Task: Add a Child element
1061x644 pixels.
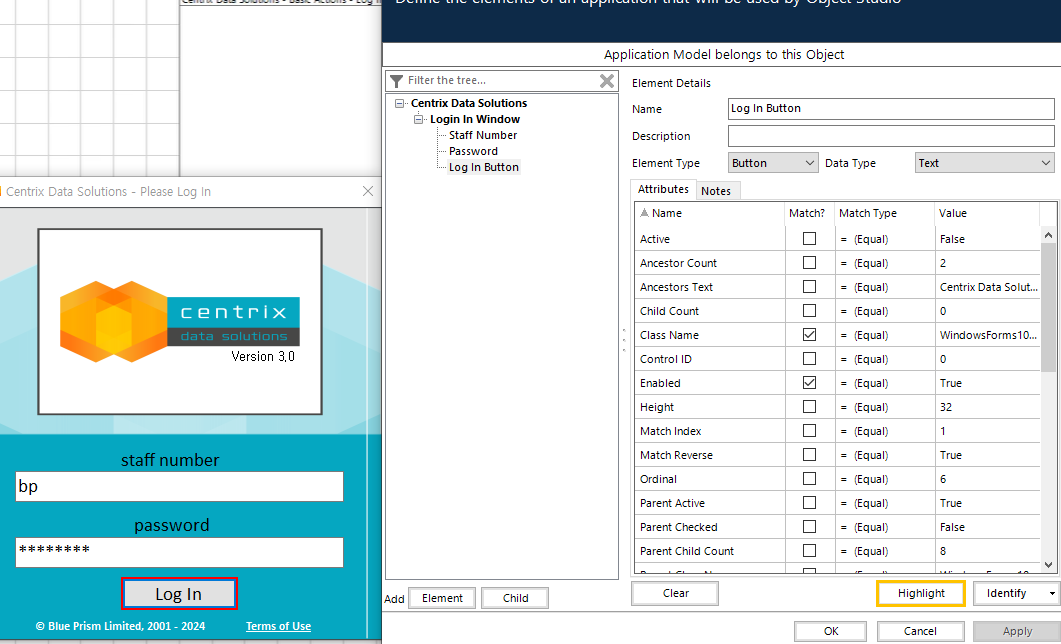Action: pyautogui.click(x=516, y=598)
